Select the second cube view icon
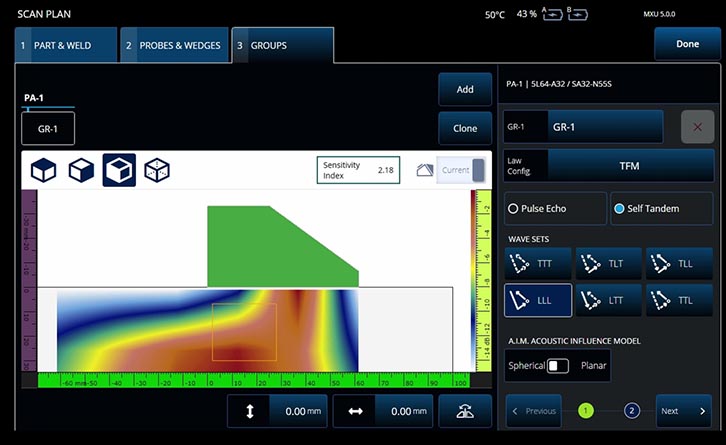The width and height of the screenshot is (726, 445). coord(81,170)
